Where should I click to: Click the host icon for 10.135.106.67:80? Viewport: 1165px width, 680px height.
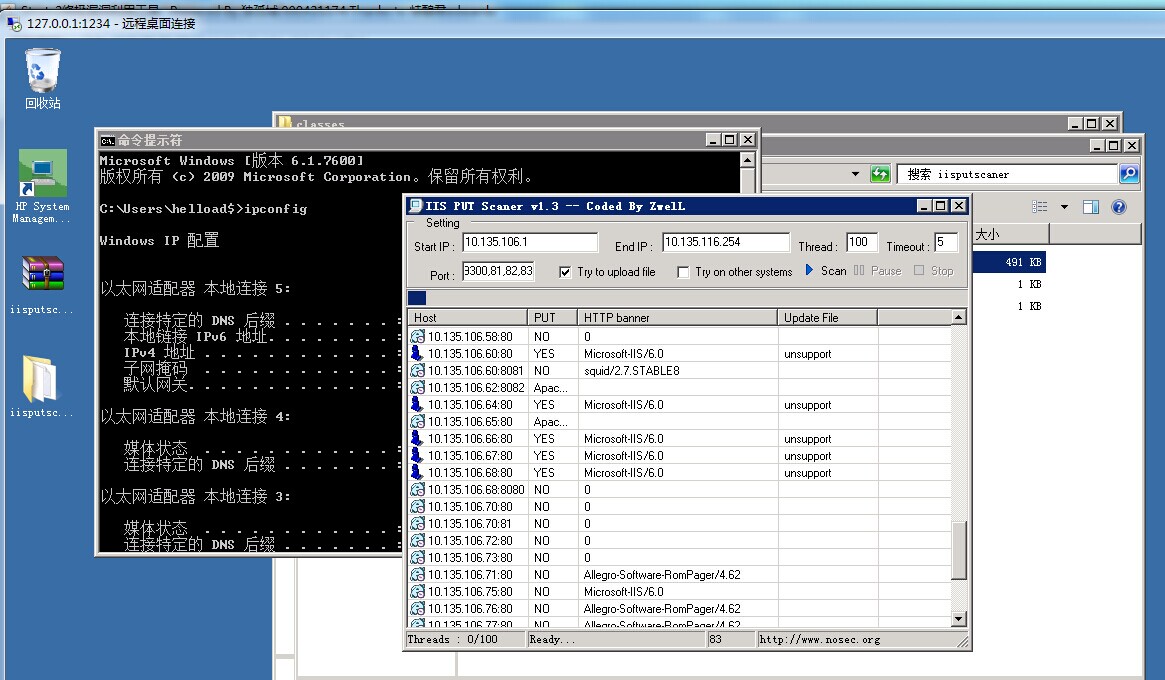pos(417,456)
